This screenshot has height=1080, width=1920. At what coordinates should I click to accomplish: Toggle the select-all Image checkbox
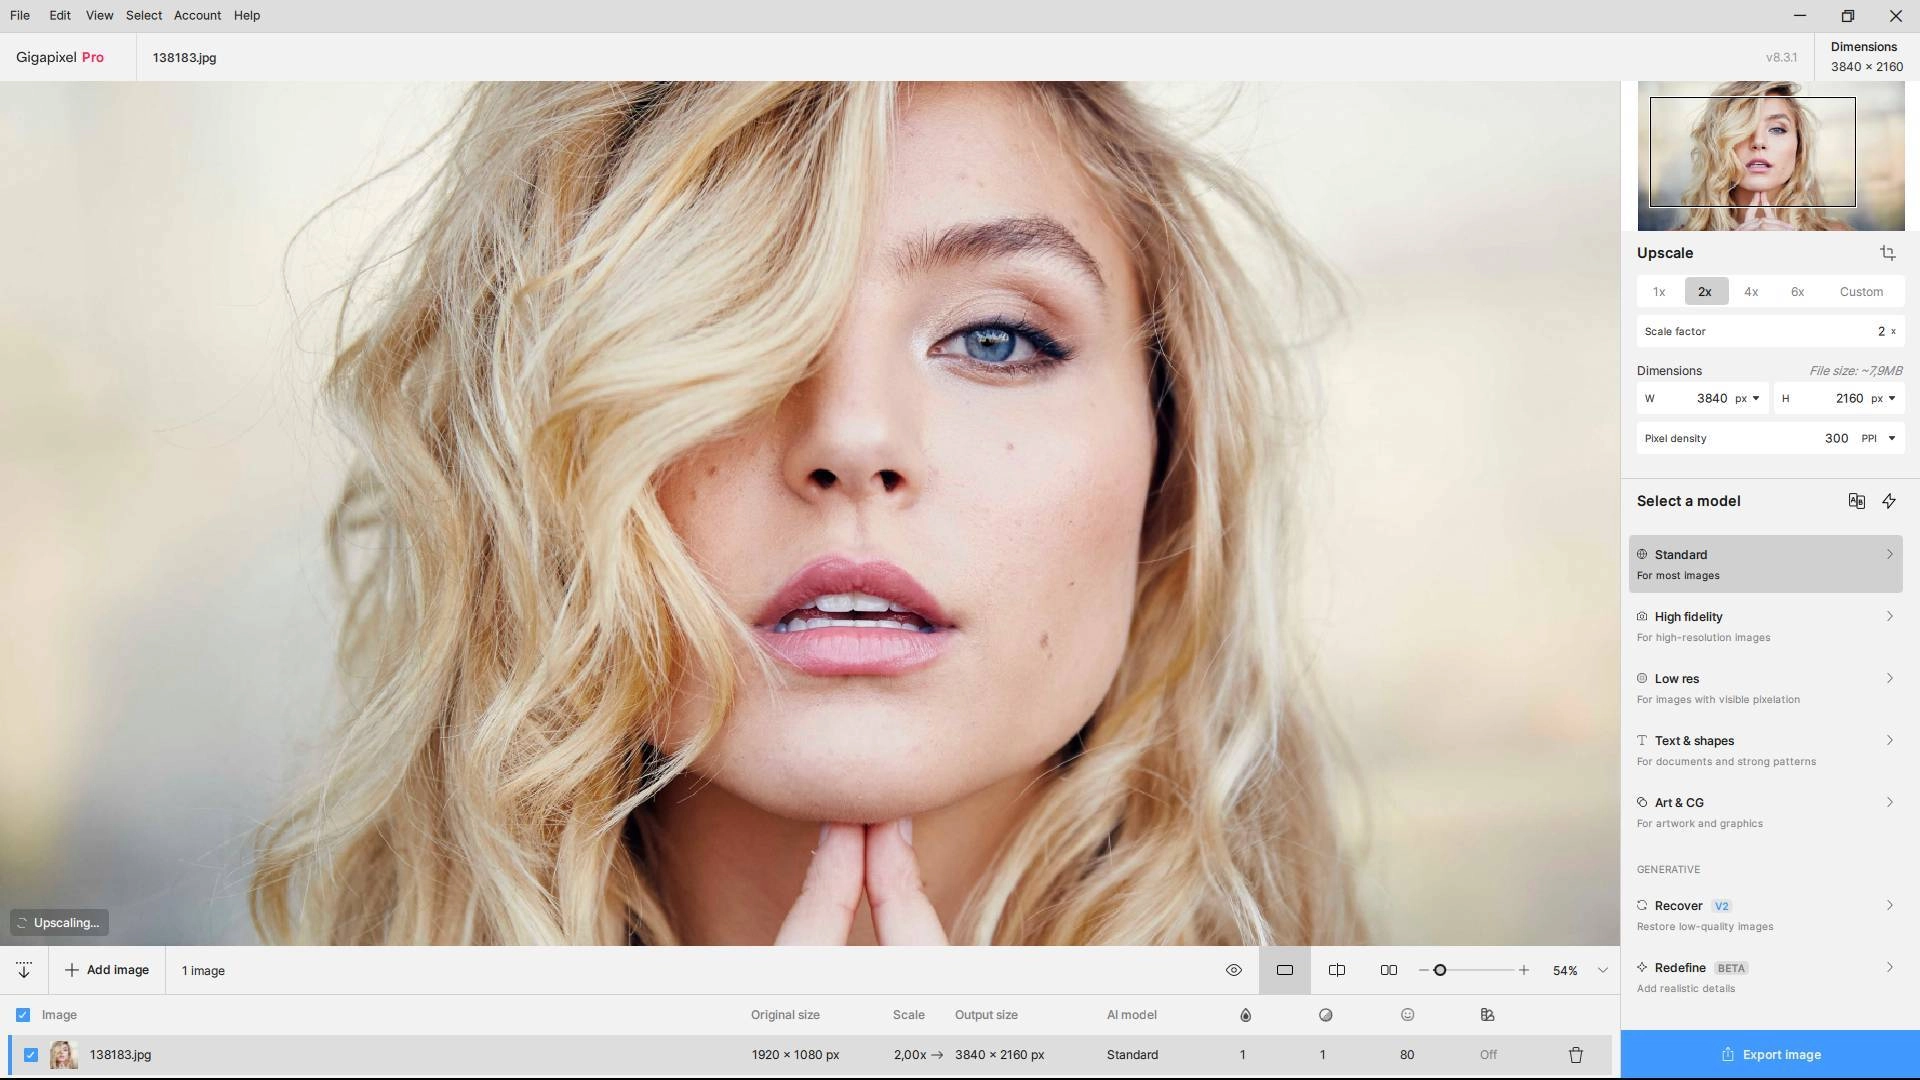[x=23, y=1015]
